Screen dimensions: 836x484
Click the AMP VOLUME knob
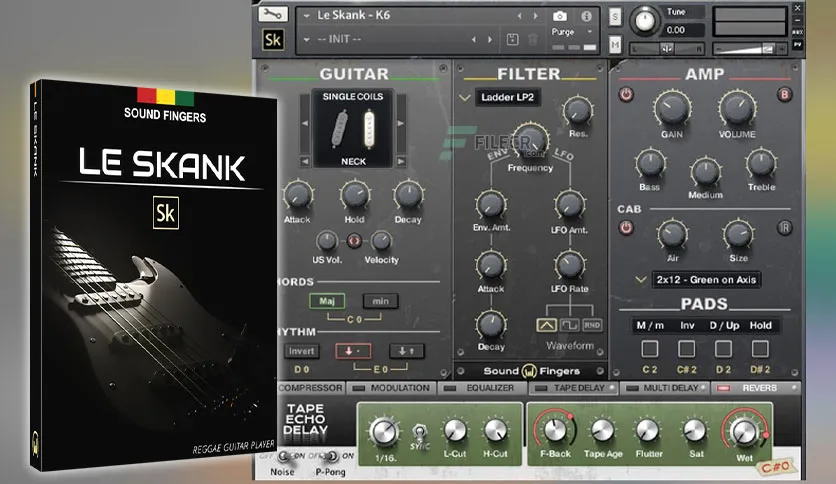tap(737, 108)
